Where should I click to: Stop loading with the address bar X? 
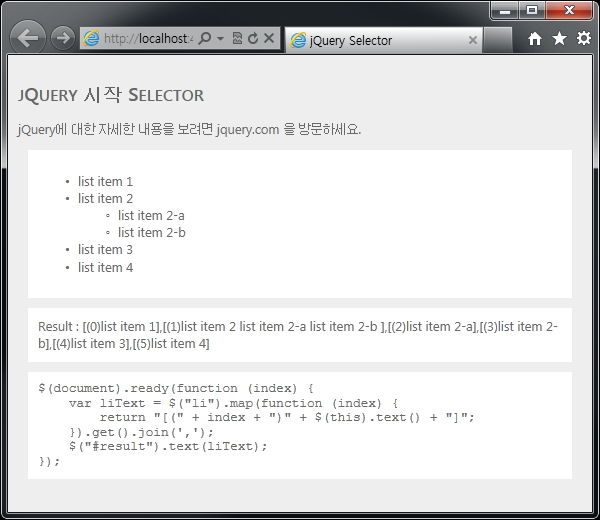[269, 38]
